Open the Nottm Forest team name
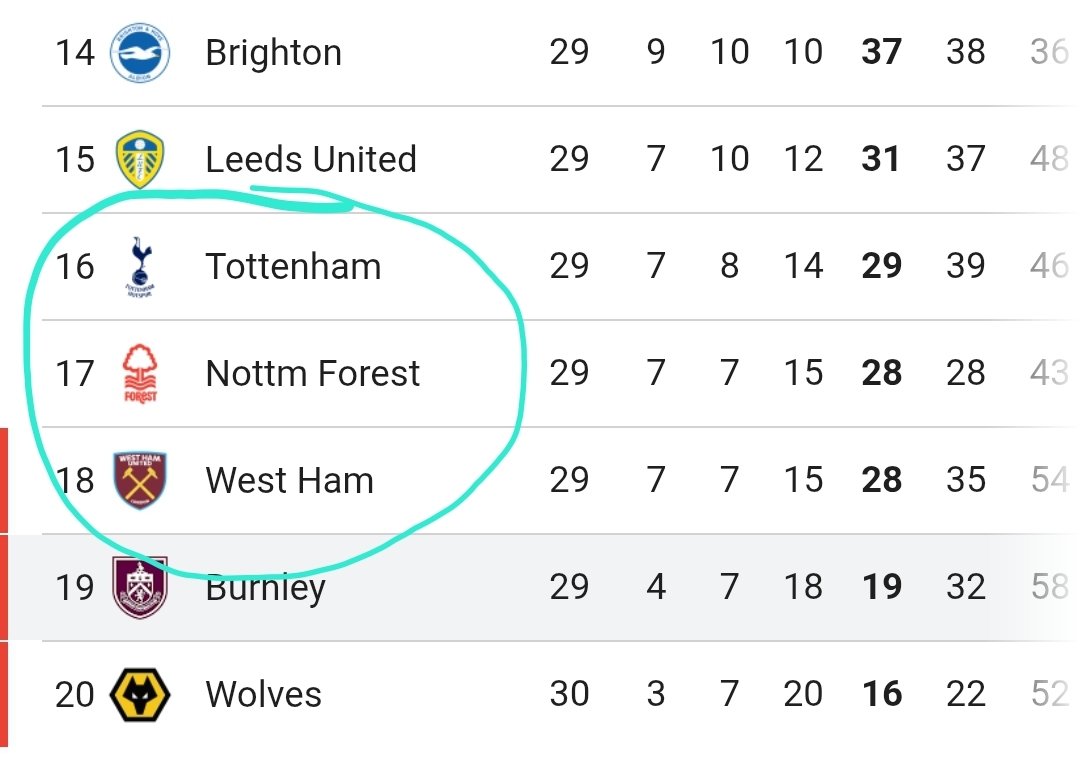The height and width of the screenshot is (763, 1080). [x=313, y=373]
